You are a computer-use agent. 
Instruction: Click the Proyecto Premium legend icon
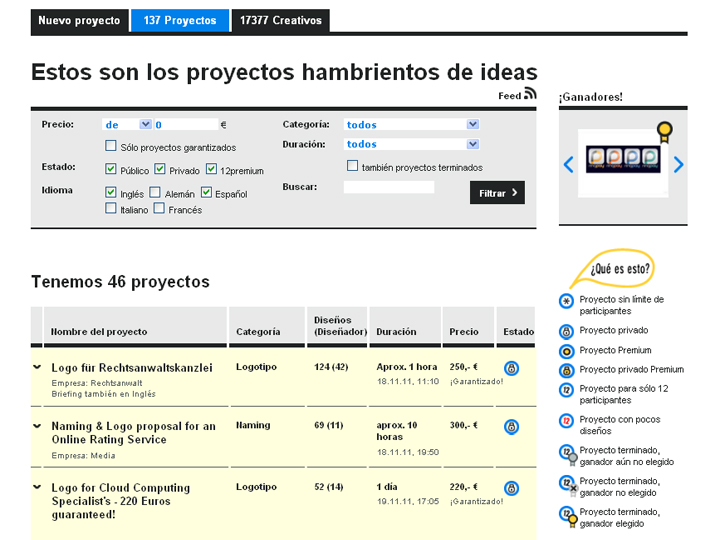[566, 351]
